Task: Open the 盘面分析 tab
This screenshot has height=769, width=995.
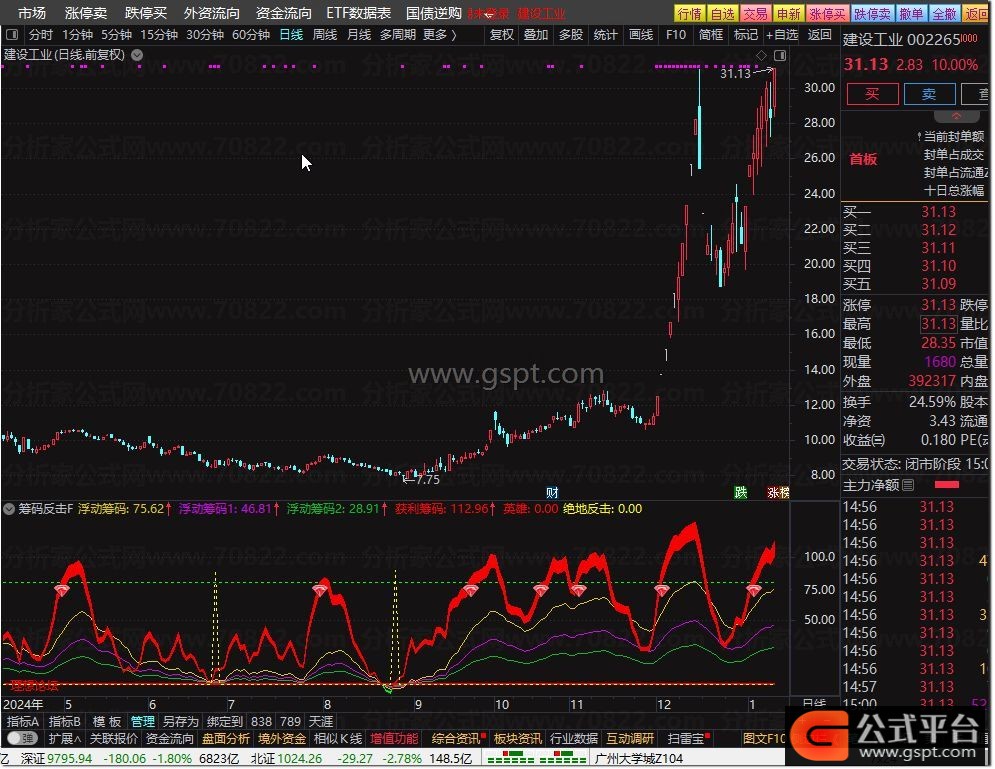Action: tap(226, 739)
